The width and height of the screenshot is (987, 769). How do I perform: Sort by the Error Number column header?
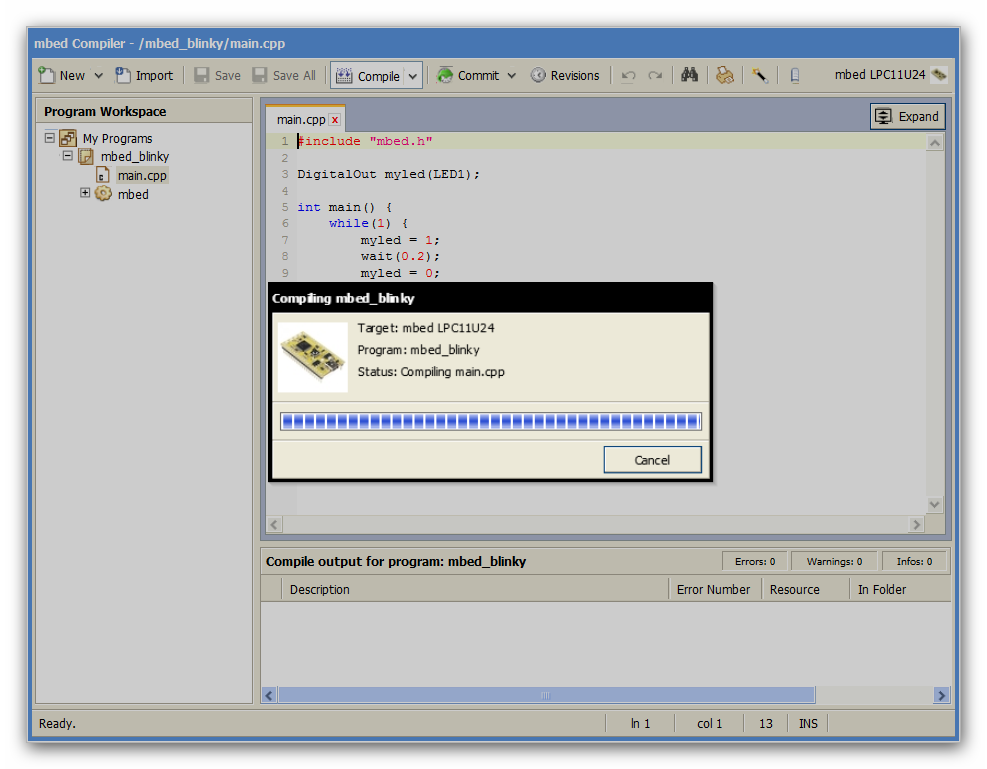click(x=715, y=590)
